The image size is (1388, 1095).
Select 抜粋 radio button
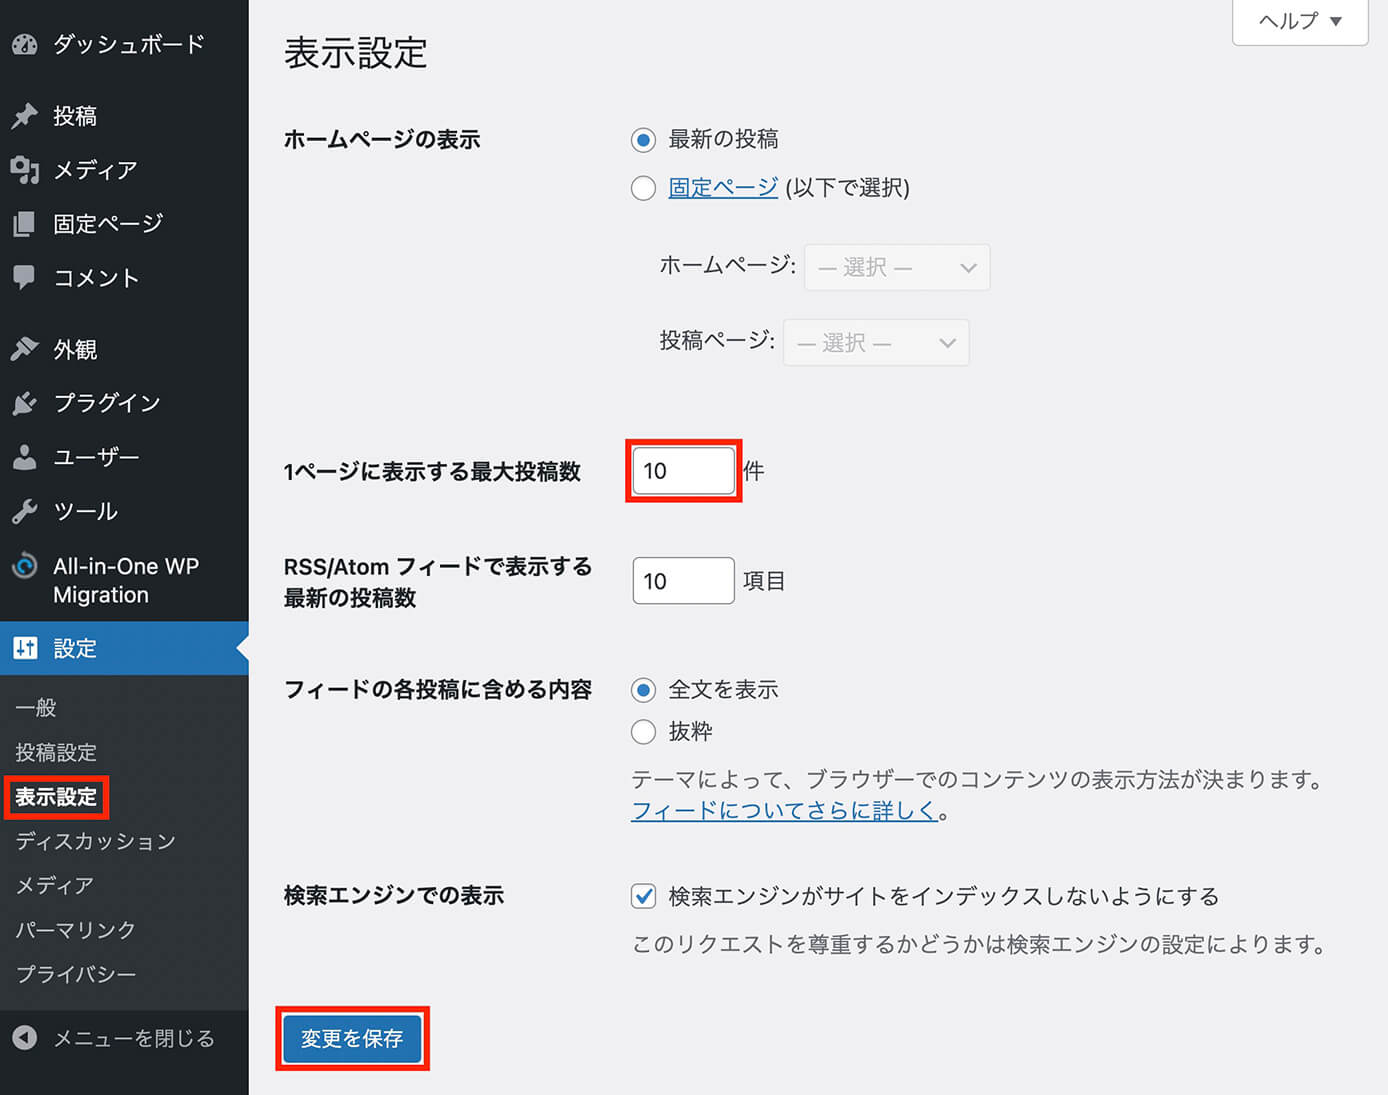(x=643, y=732)
